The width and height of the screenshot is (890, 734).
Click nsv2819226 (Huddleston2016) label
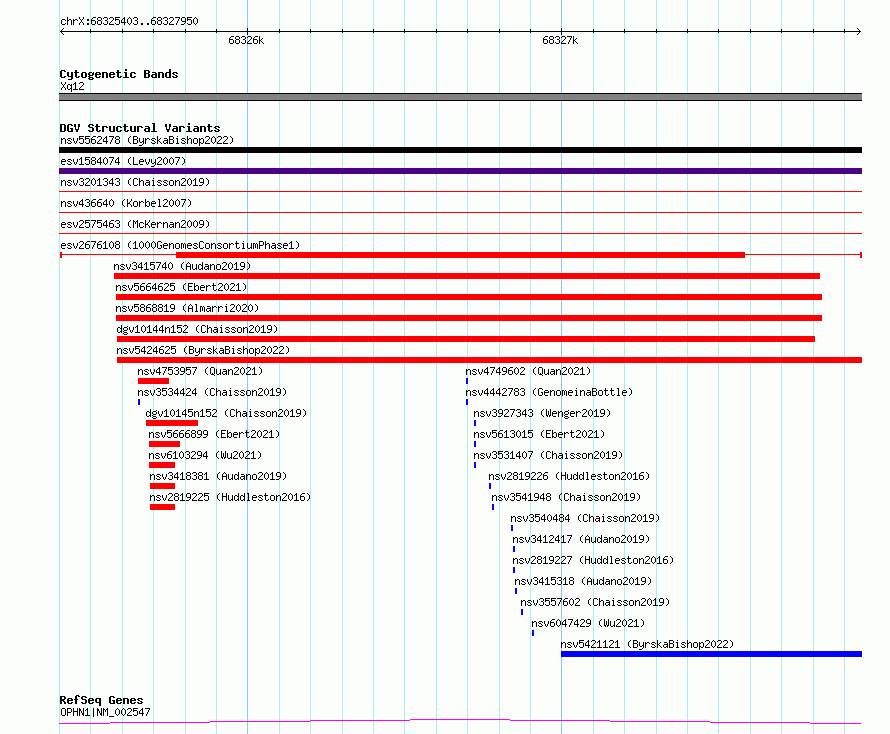point(569,476)
